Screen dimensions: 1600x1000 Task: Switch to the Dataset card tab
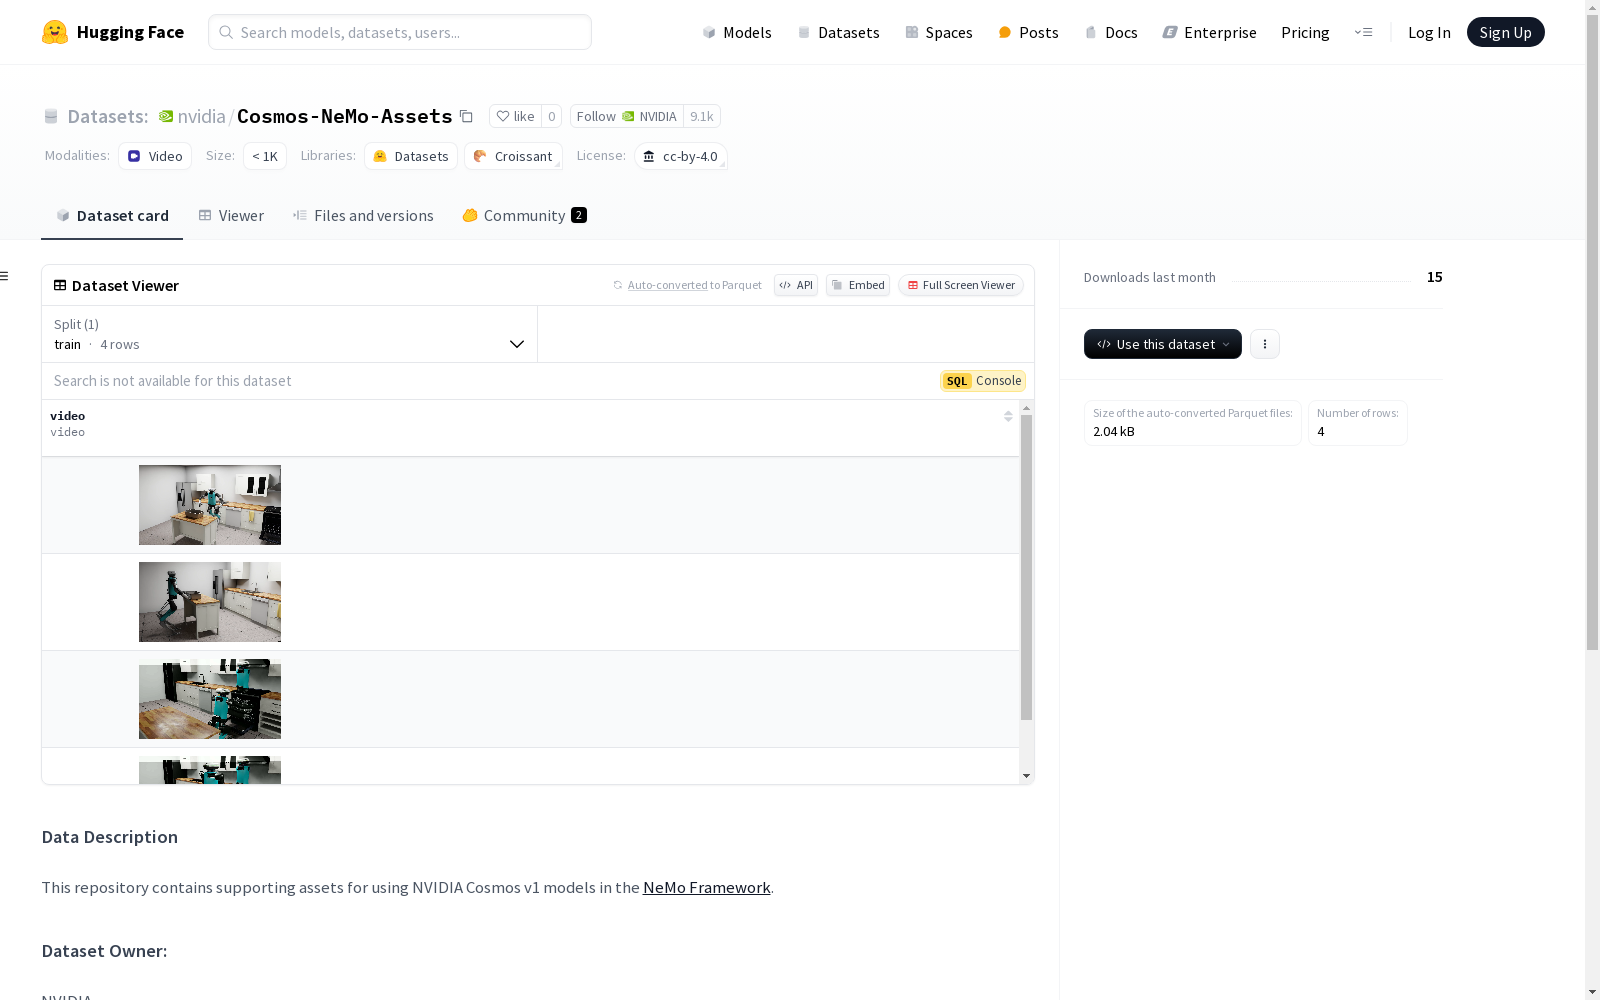[112, 216]
